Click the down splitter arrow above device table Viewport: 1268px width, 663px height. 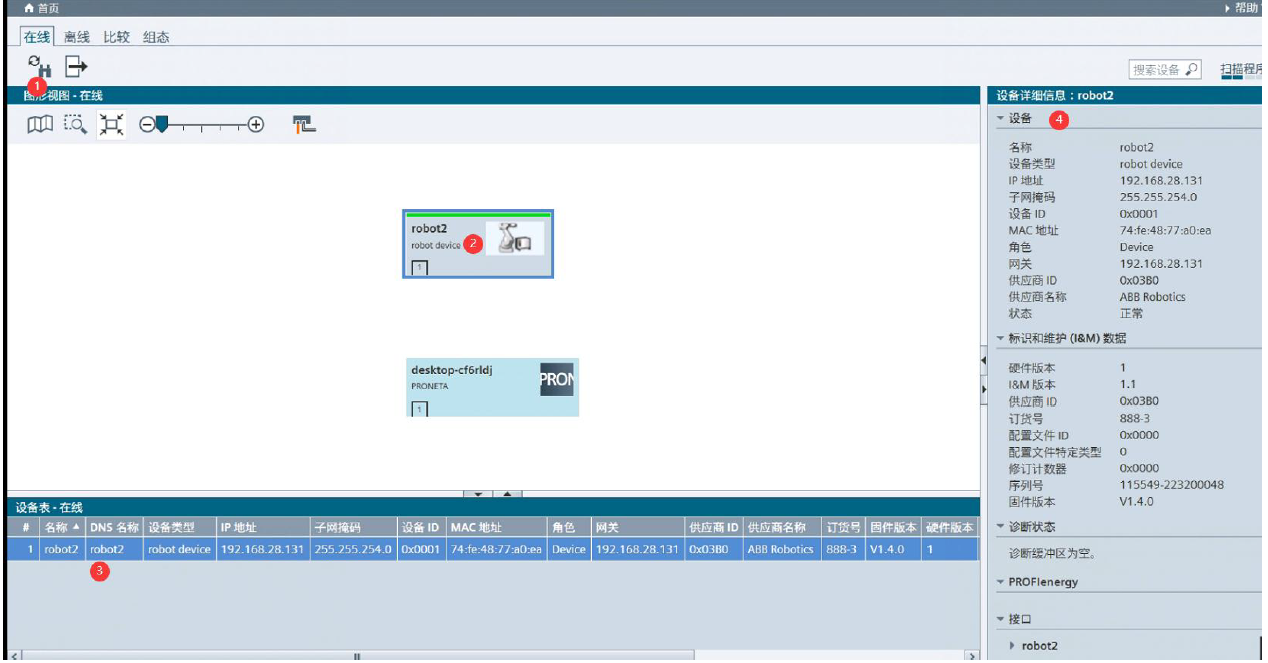click(x=478, y=494)
